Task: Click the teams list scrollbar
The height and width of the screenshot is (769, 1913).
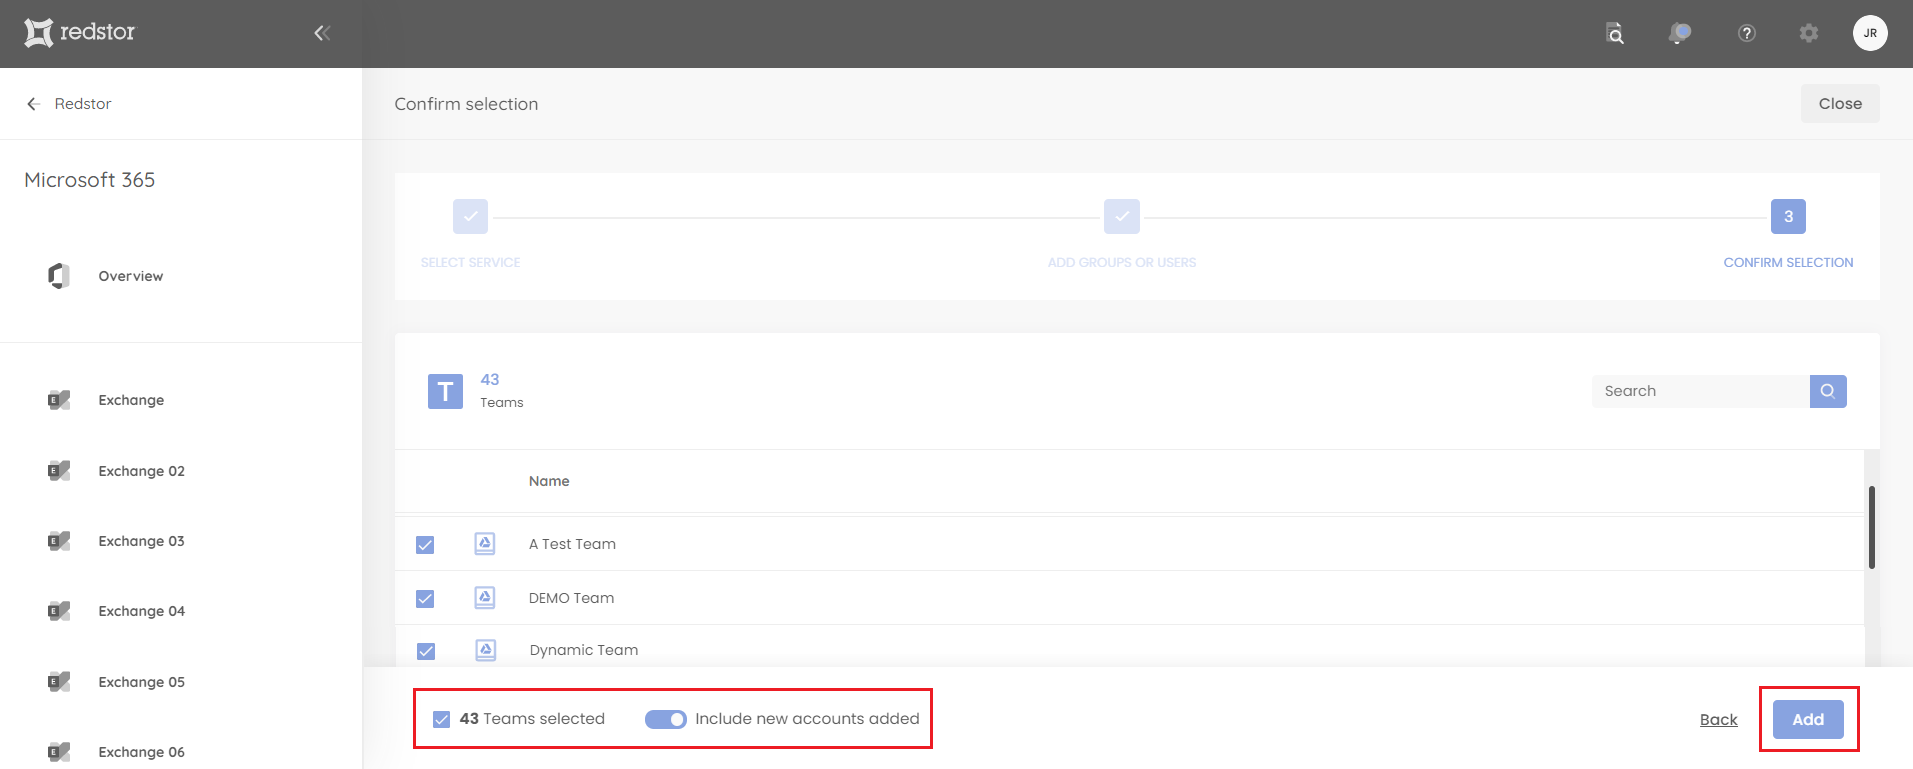Action: click(1872, 528)
